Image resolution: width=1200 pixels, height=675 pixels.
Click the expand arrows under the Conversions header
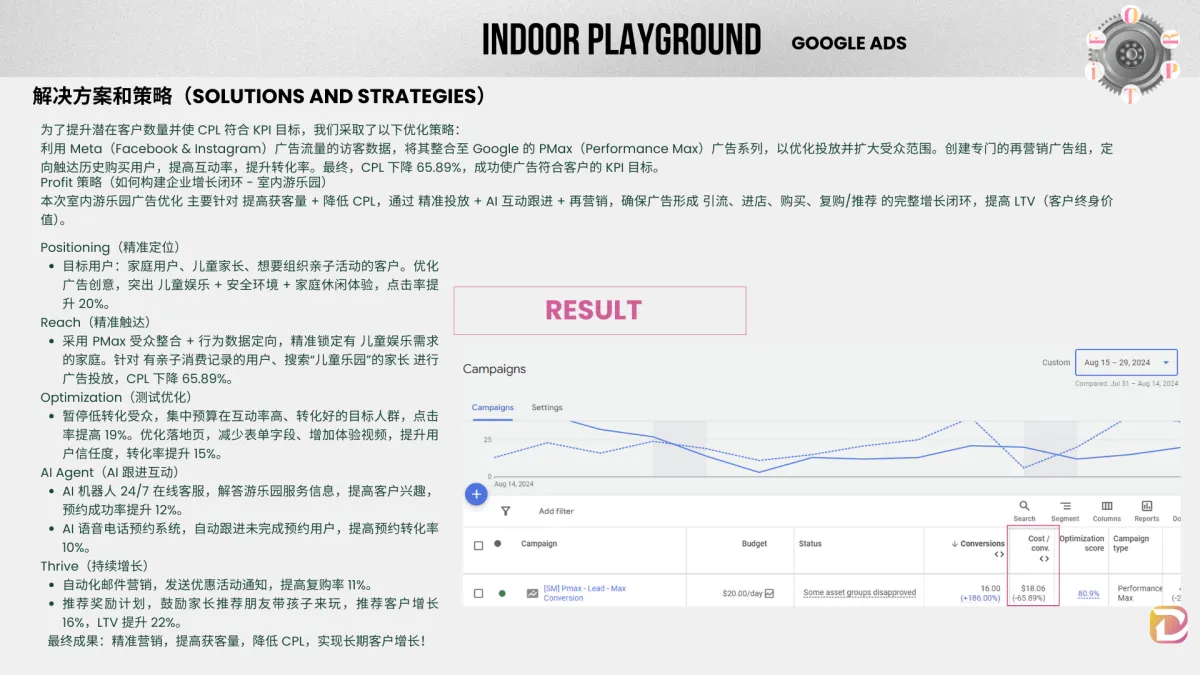pyautogui.click(x=998, y=554)
